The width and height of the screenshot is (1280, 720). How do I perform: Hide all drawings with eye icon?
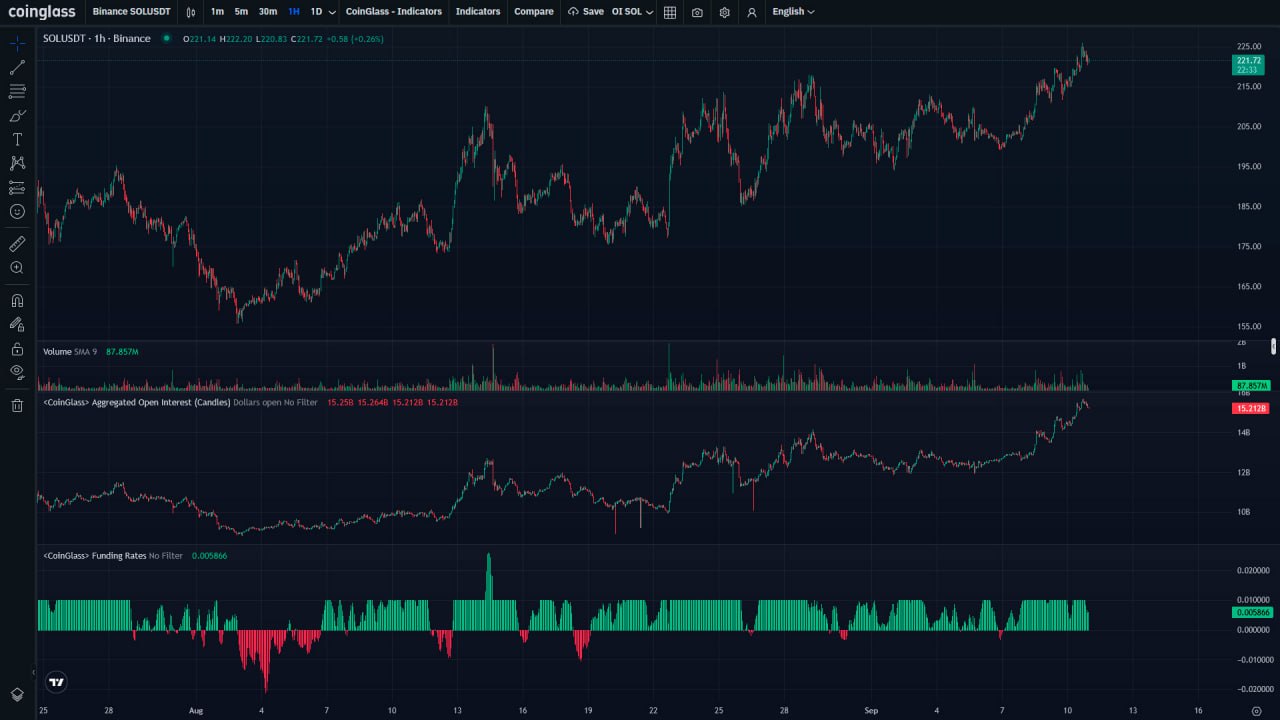[17, 372]
